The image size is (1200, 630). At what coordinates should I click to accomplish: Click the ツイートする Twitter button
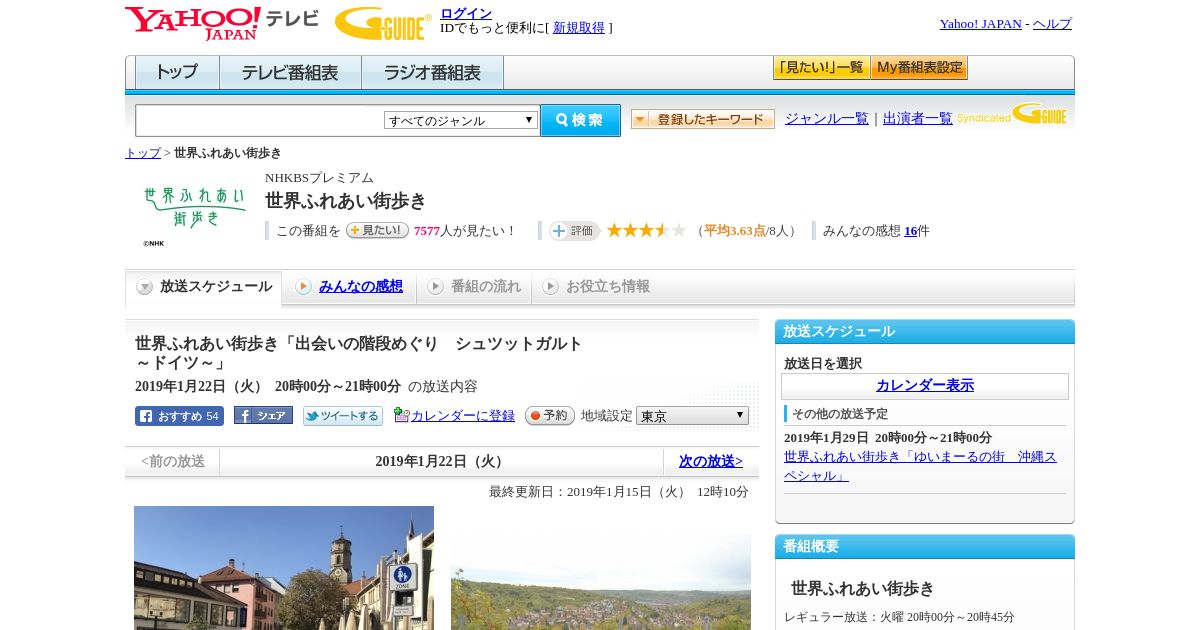coord(343,416)
